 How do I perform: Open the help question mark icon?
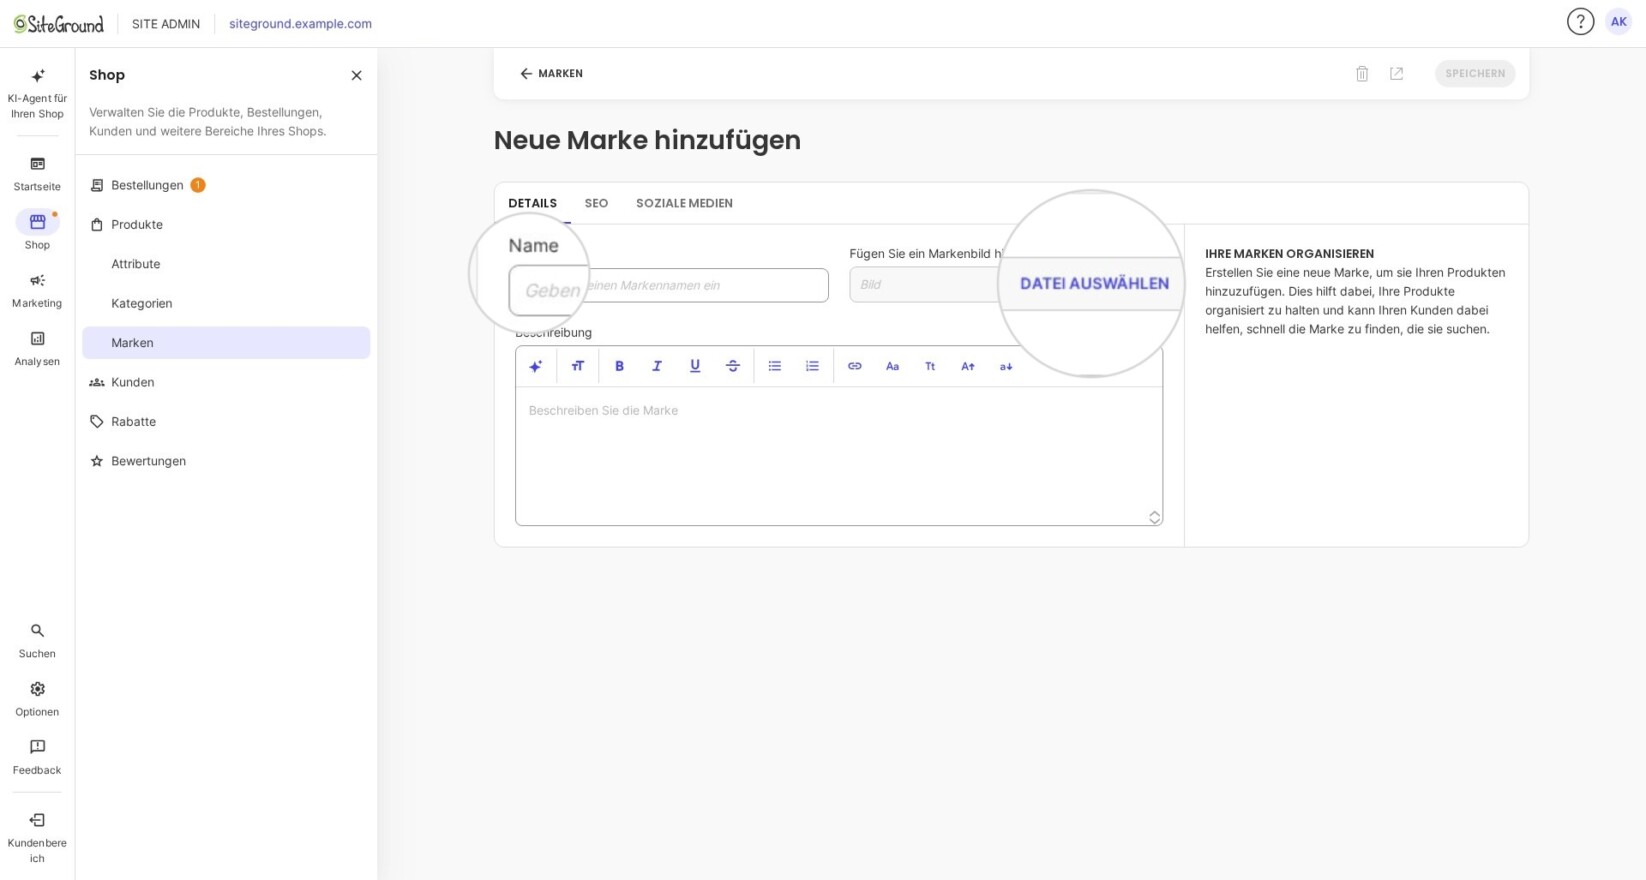1580,21
